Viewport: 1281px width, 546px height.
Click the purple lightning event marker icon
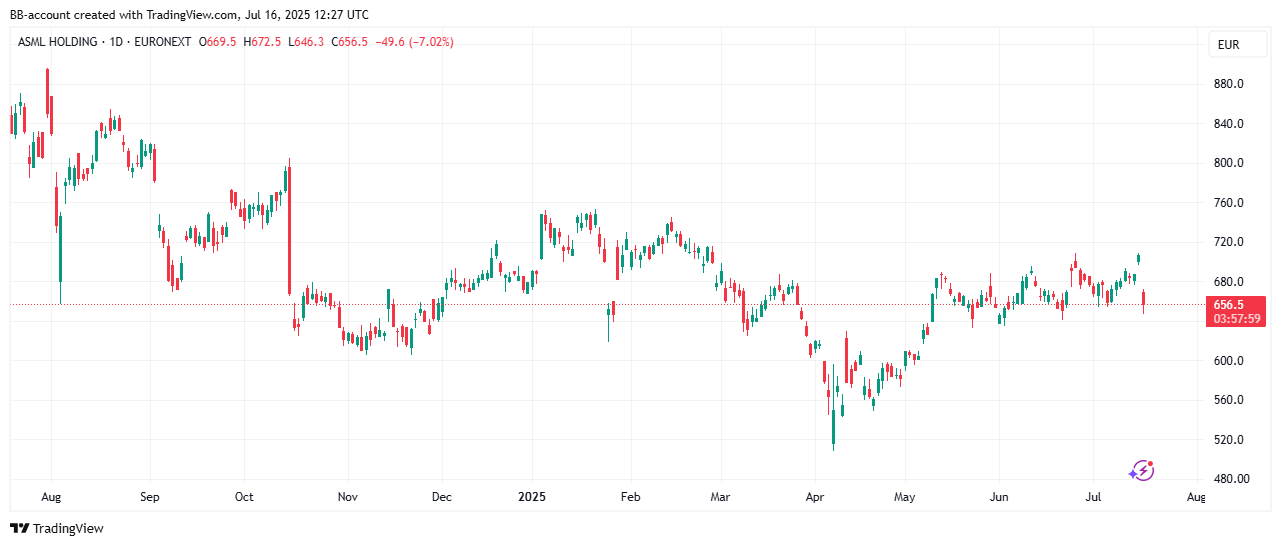[x=1142, y=471]
